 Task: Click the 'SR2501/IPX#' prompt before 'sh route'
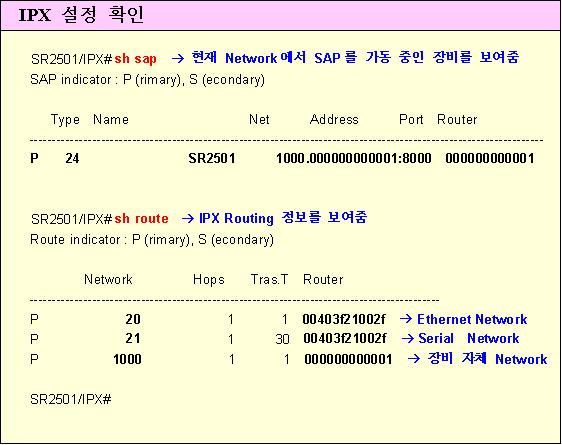pos(72,219)
